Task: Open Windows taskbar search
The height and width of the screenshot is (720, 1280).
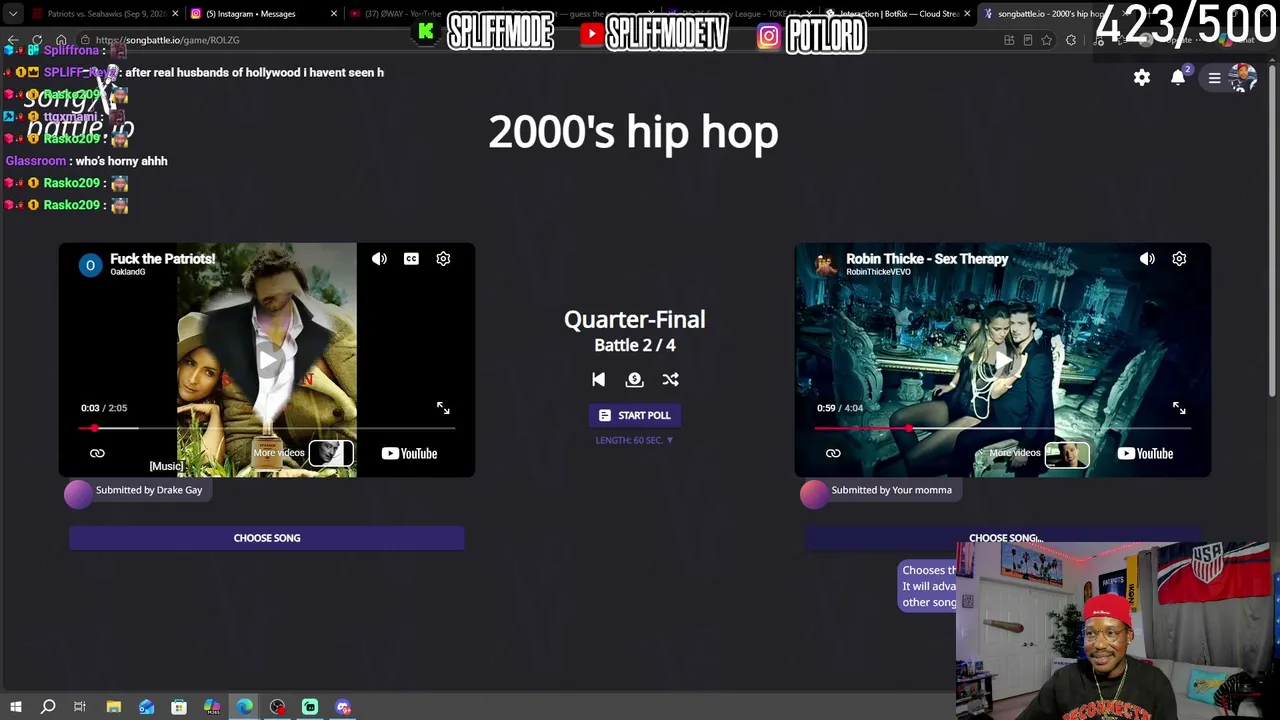Action: click(x=48, y=708)
